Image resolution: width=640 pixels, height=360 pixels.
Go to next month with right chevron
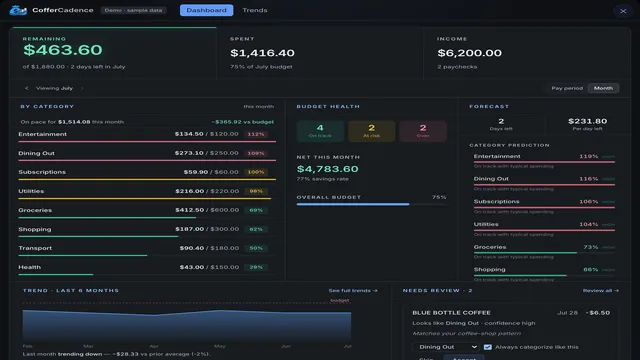(82, 88)
